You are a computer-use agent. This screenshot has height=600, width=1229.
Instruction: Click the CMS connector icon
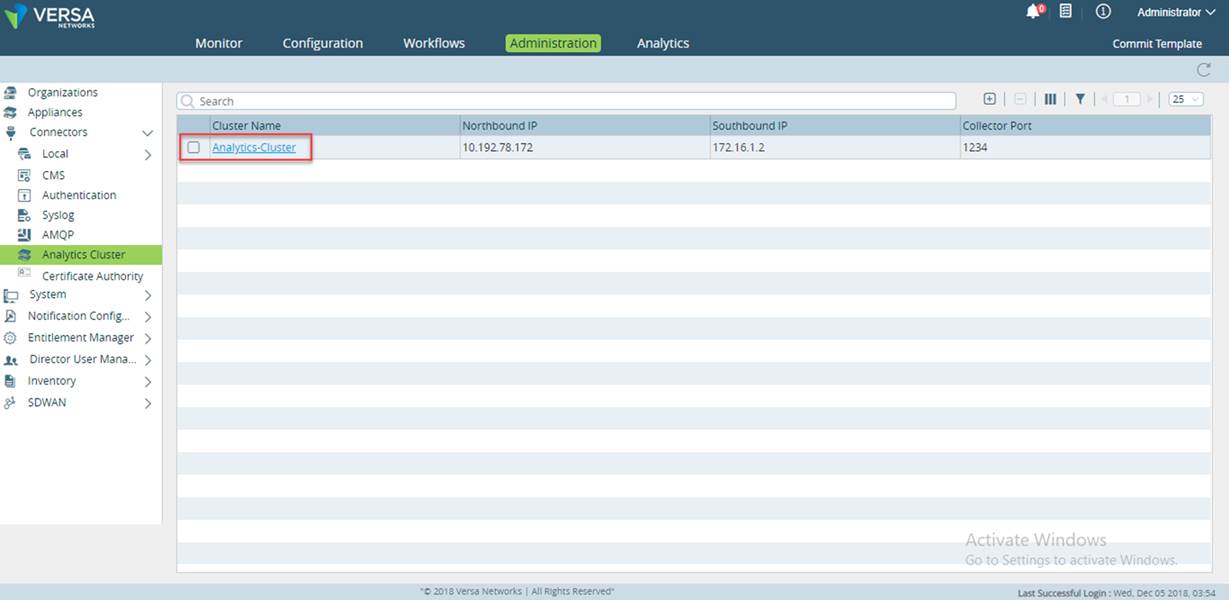pyautogui.click(x=25, y=175)
